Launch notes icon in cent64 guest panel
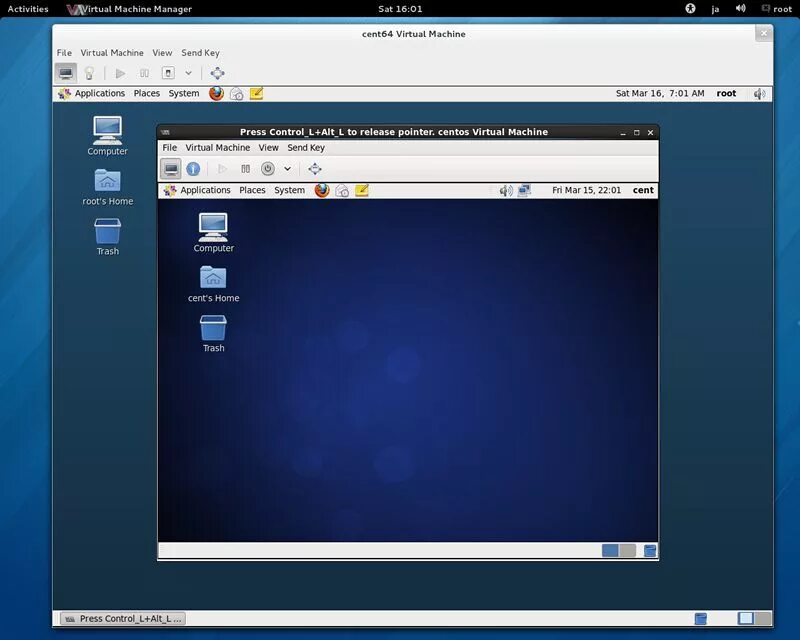Viewport: 800px width, 640px height. coord(256,93)
